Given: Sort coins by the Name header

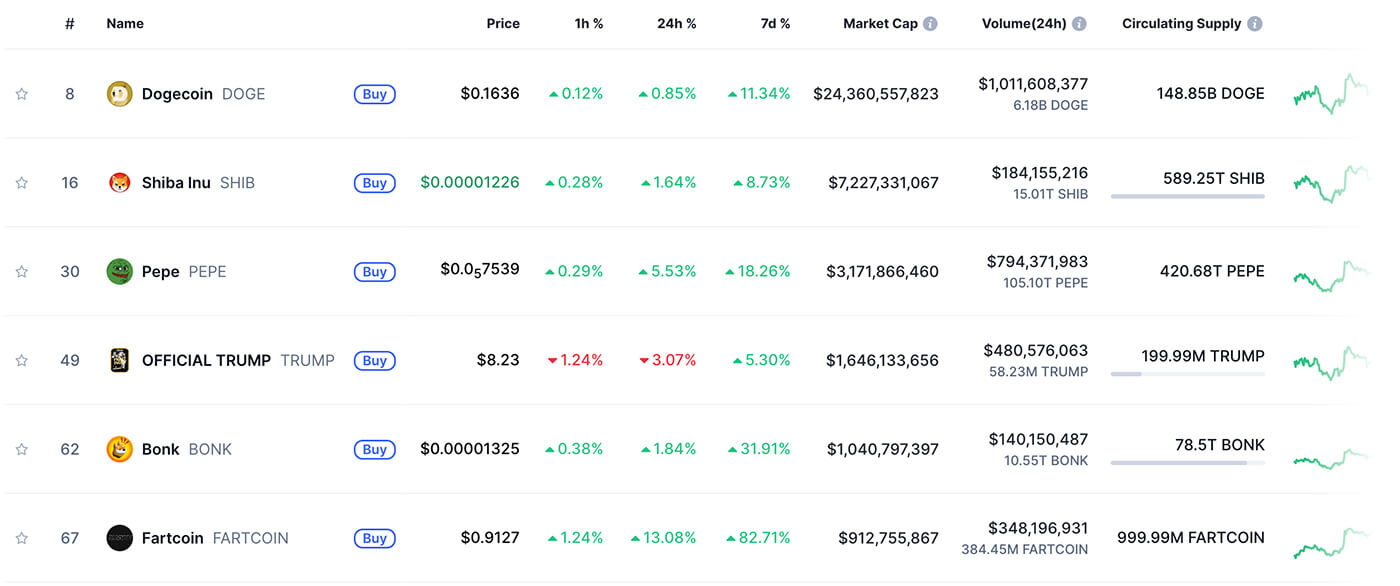Looking at the screenshot, I should click(125, 24).
